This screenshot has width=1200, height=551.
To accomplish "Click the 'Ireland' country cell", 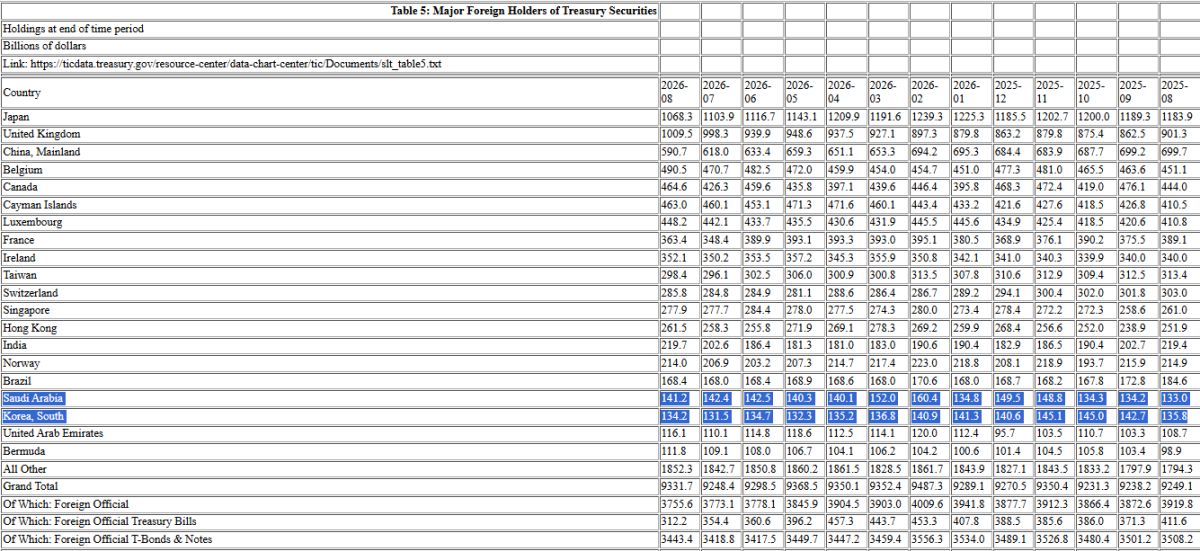I will [x=329, y=258].
